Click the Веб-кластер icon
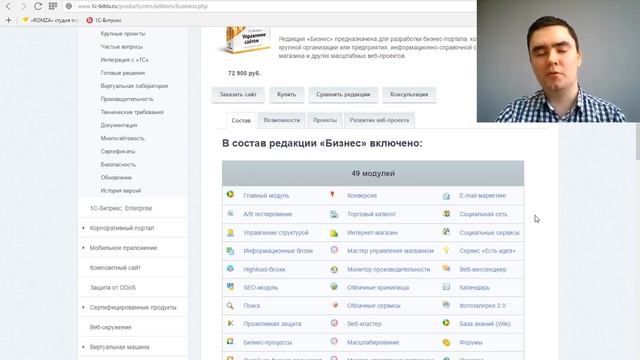This screenshot has height=360, width=640. [334, 323]
